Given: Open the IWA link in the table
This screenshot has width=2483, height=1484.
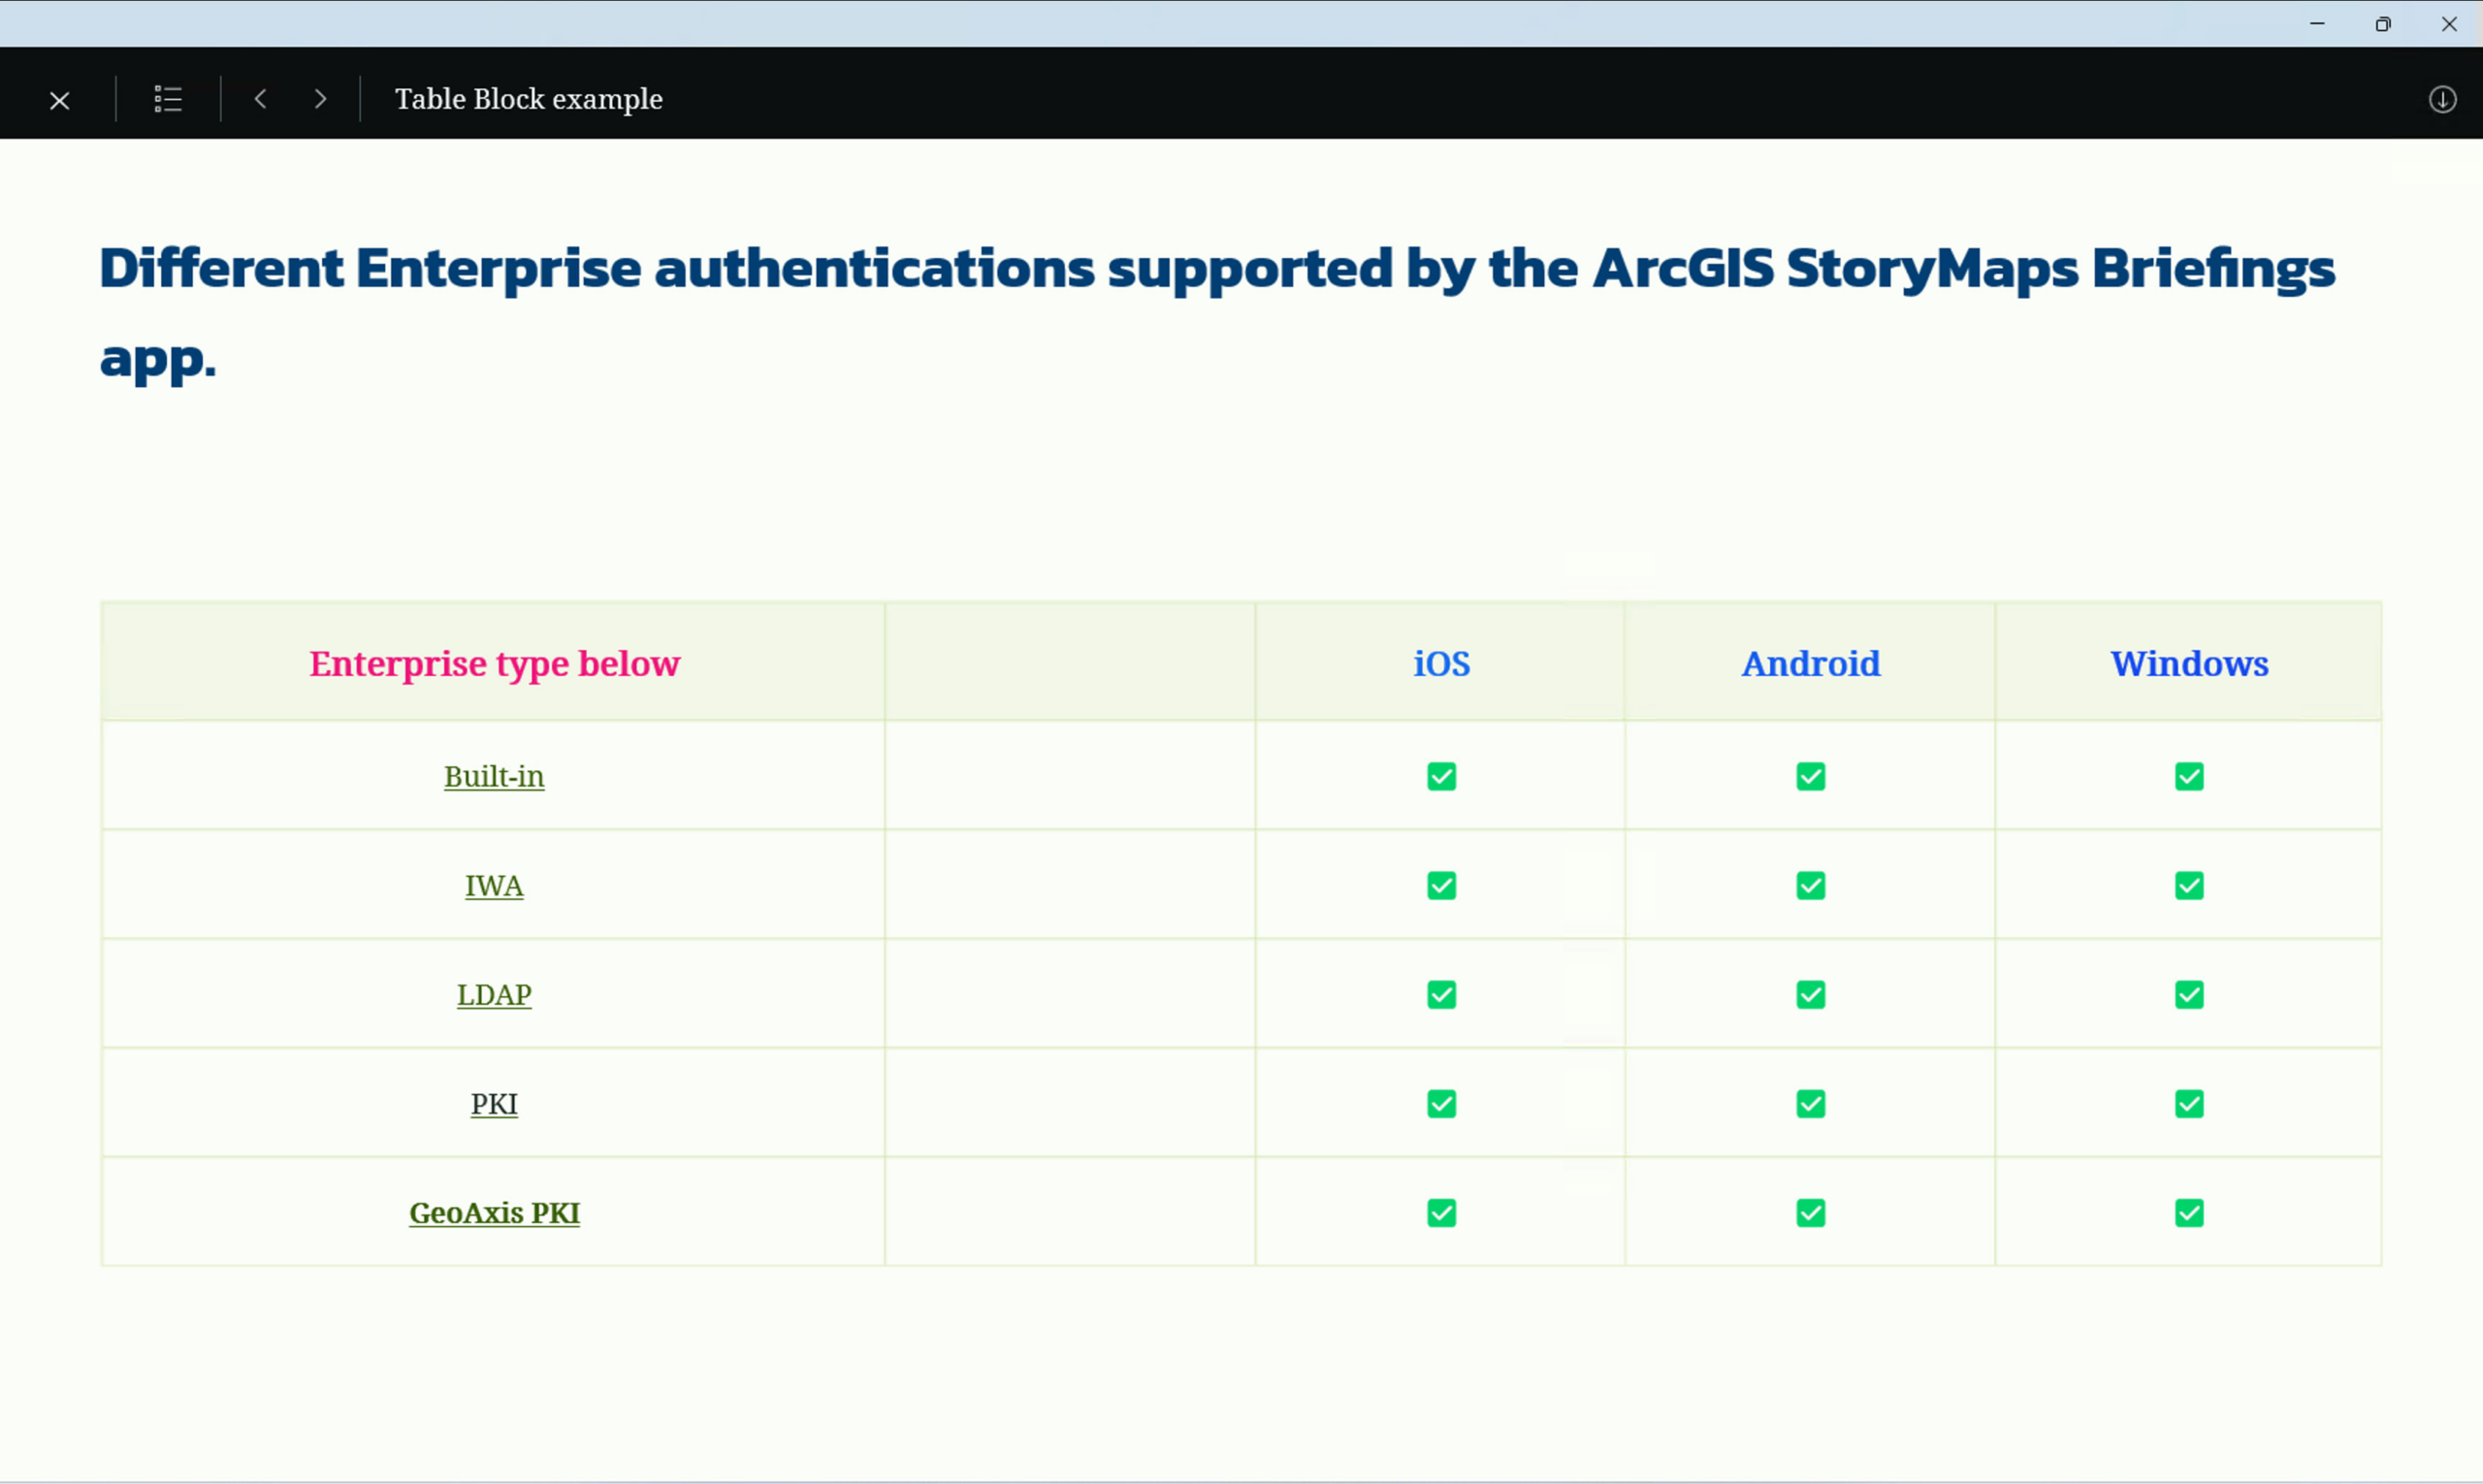Looking at the screenshot, I should tap(494, 886).
